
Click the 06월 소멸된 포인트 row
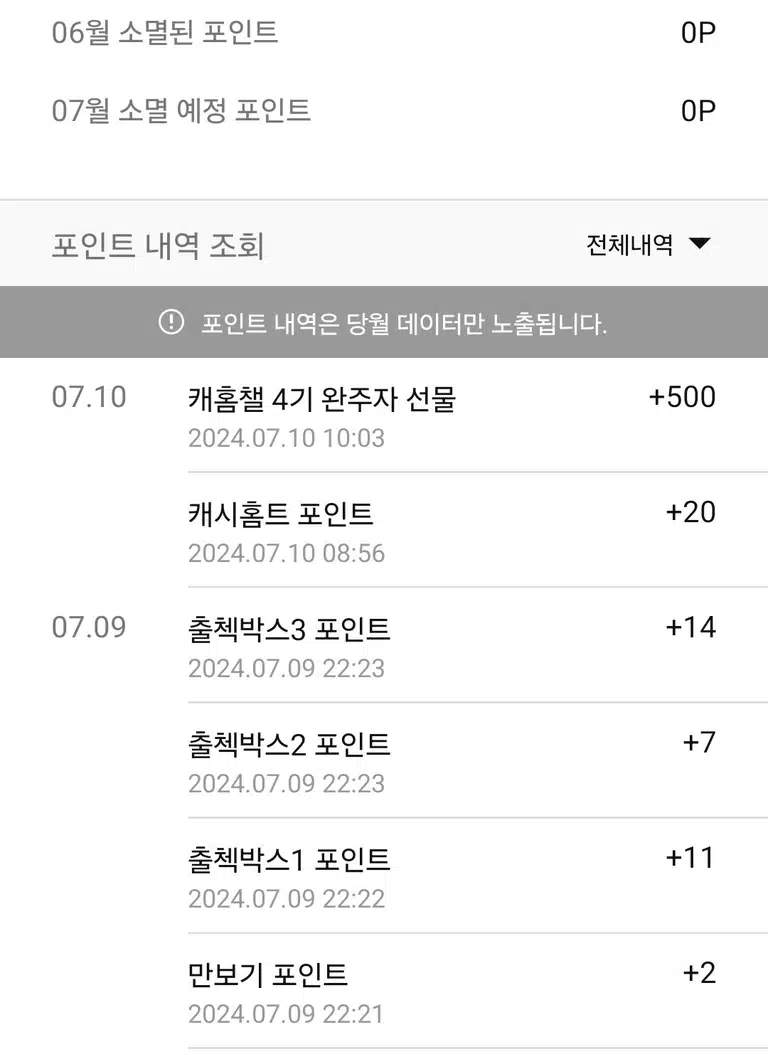(x=384, y=32)
